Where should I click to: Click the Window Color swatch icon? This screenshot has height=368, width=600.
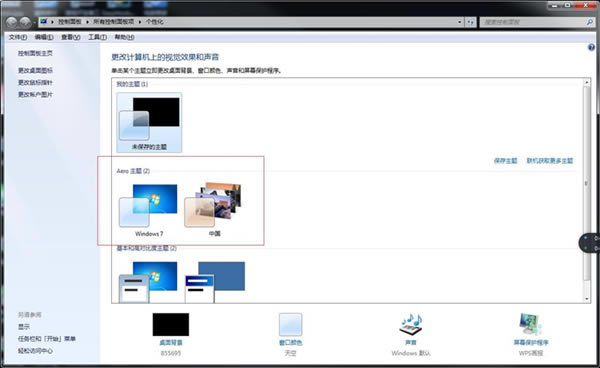[x=290, y=324]
